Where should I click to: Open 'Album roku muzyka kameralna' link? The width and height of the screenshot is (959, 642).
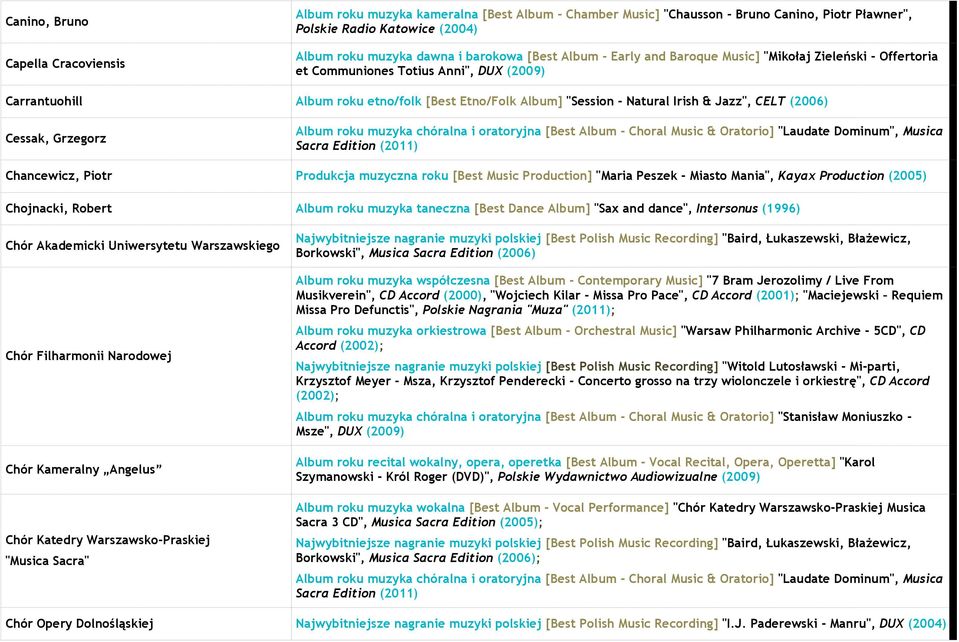[387, 14]
